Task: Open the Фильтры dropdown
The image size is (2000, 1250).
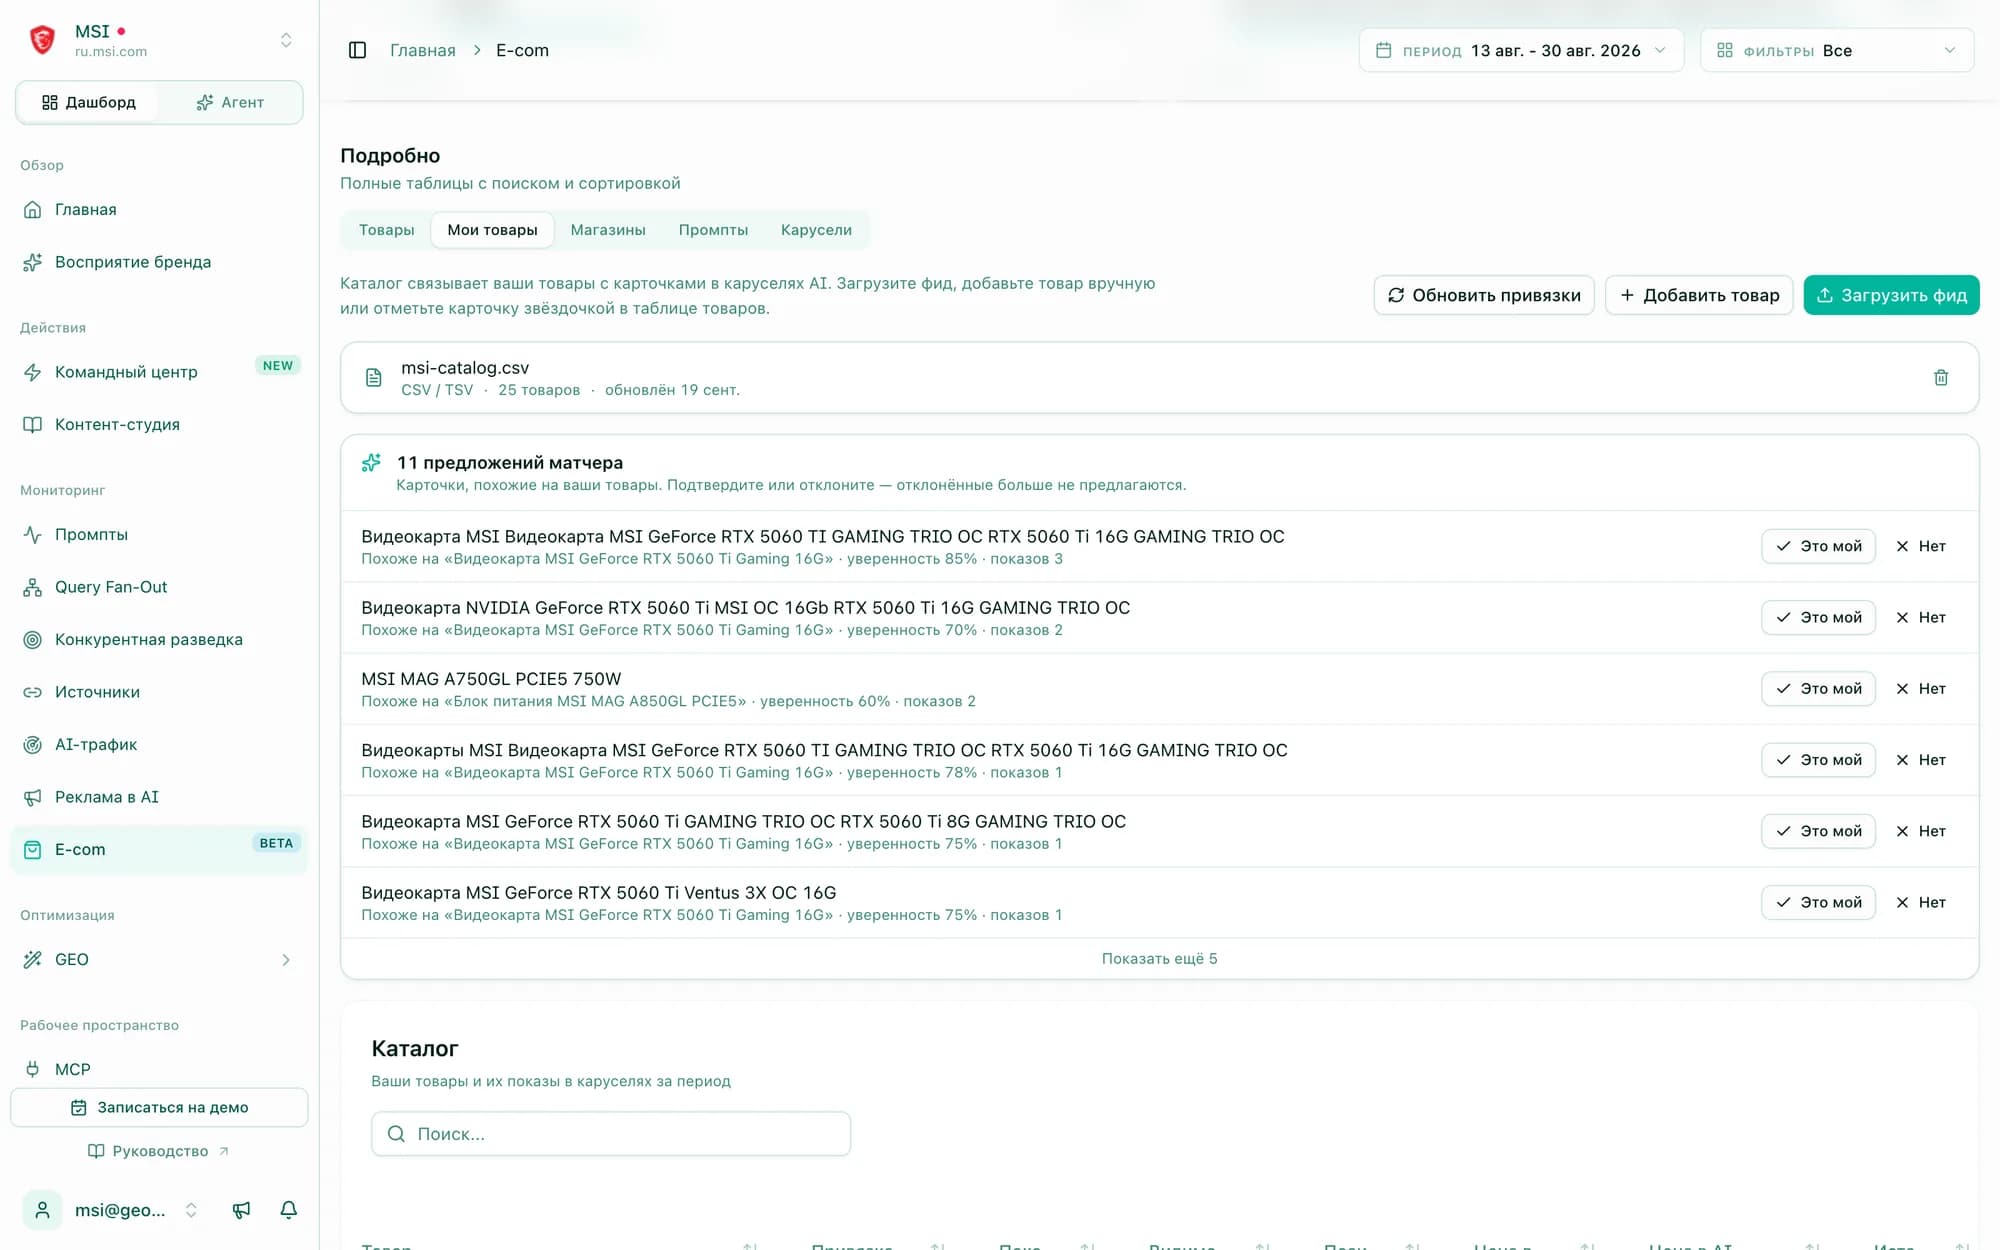Action: [x=1837, y=50]
